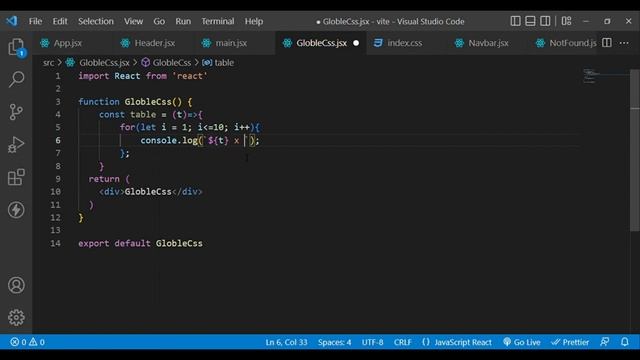Image resolution: width=640 pixels, height=360 pixels.
Task: Open the Thunder Client lightning icon
Action: [16, 210]
